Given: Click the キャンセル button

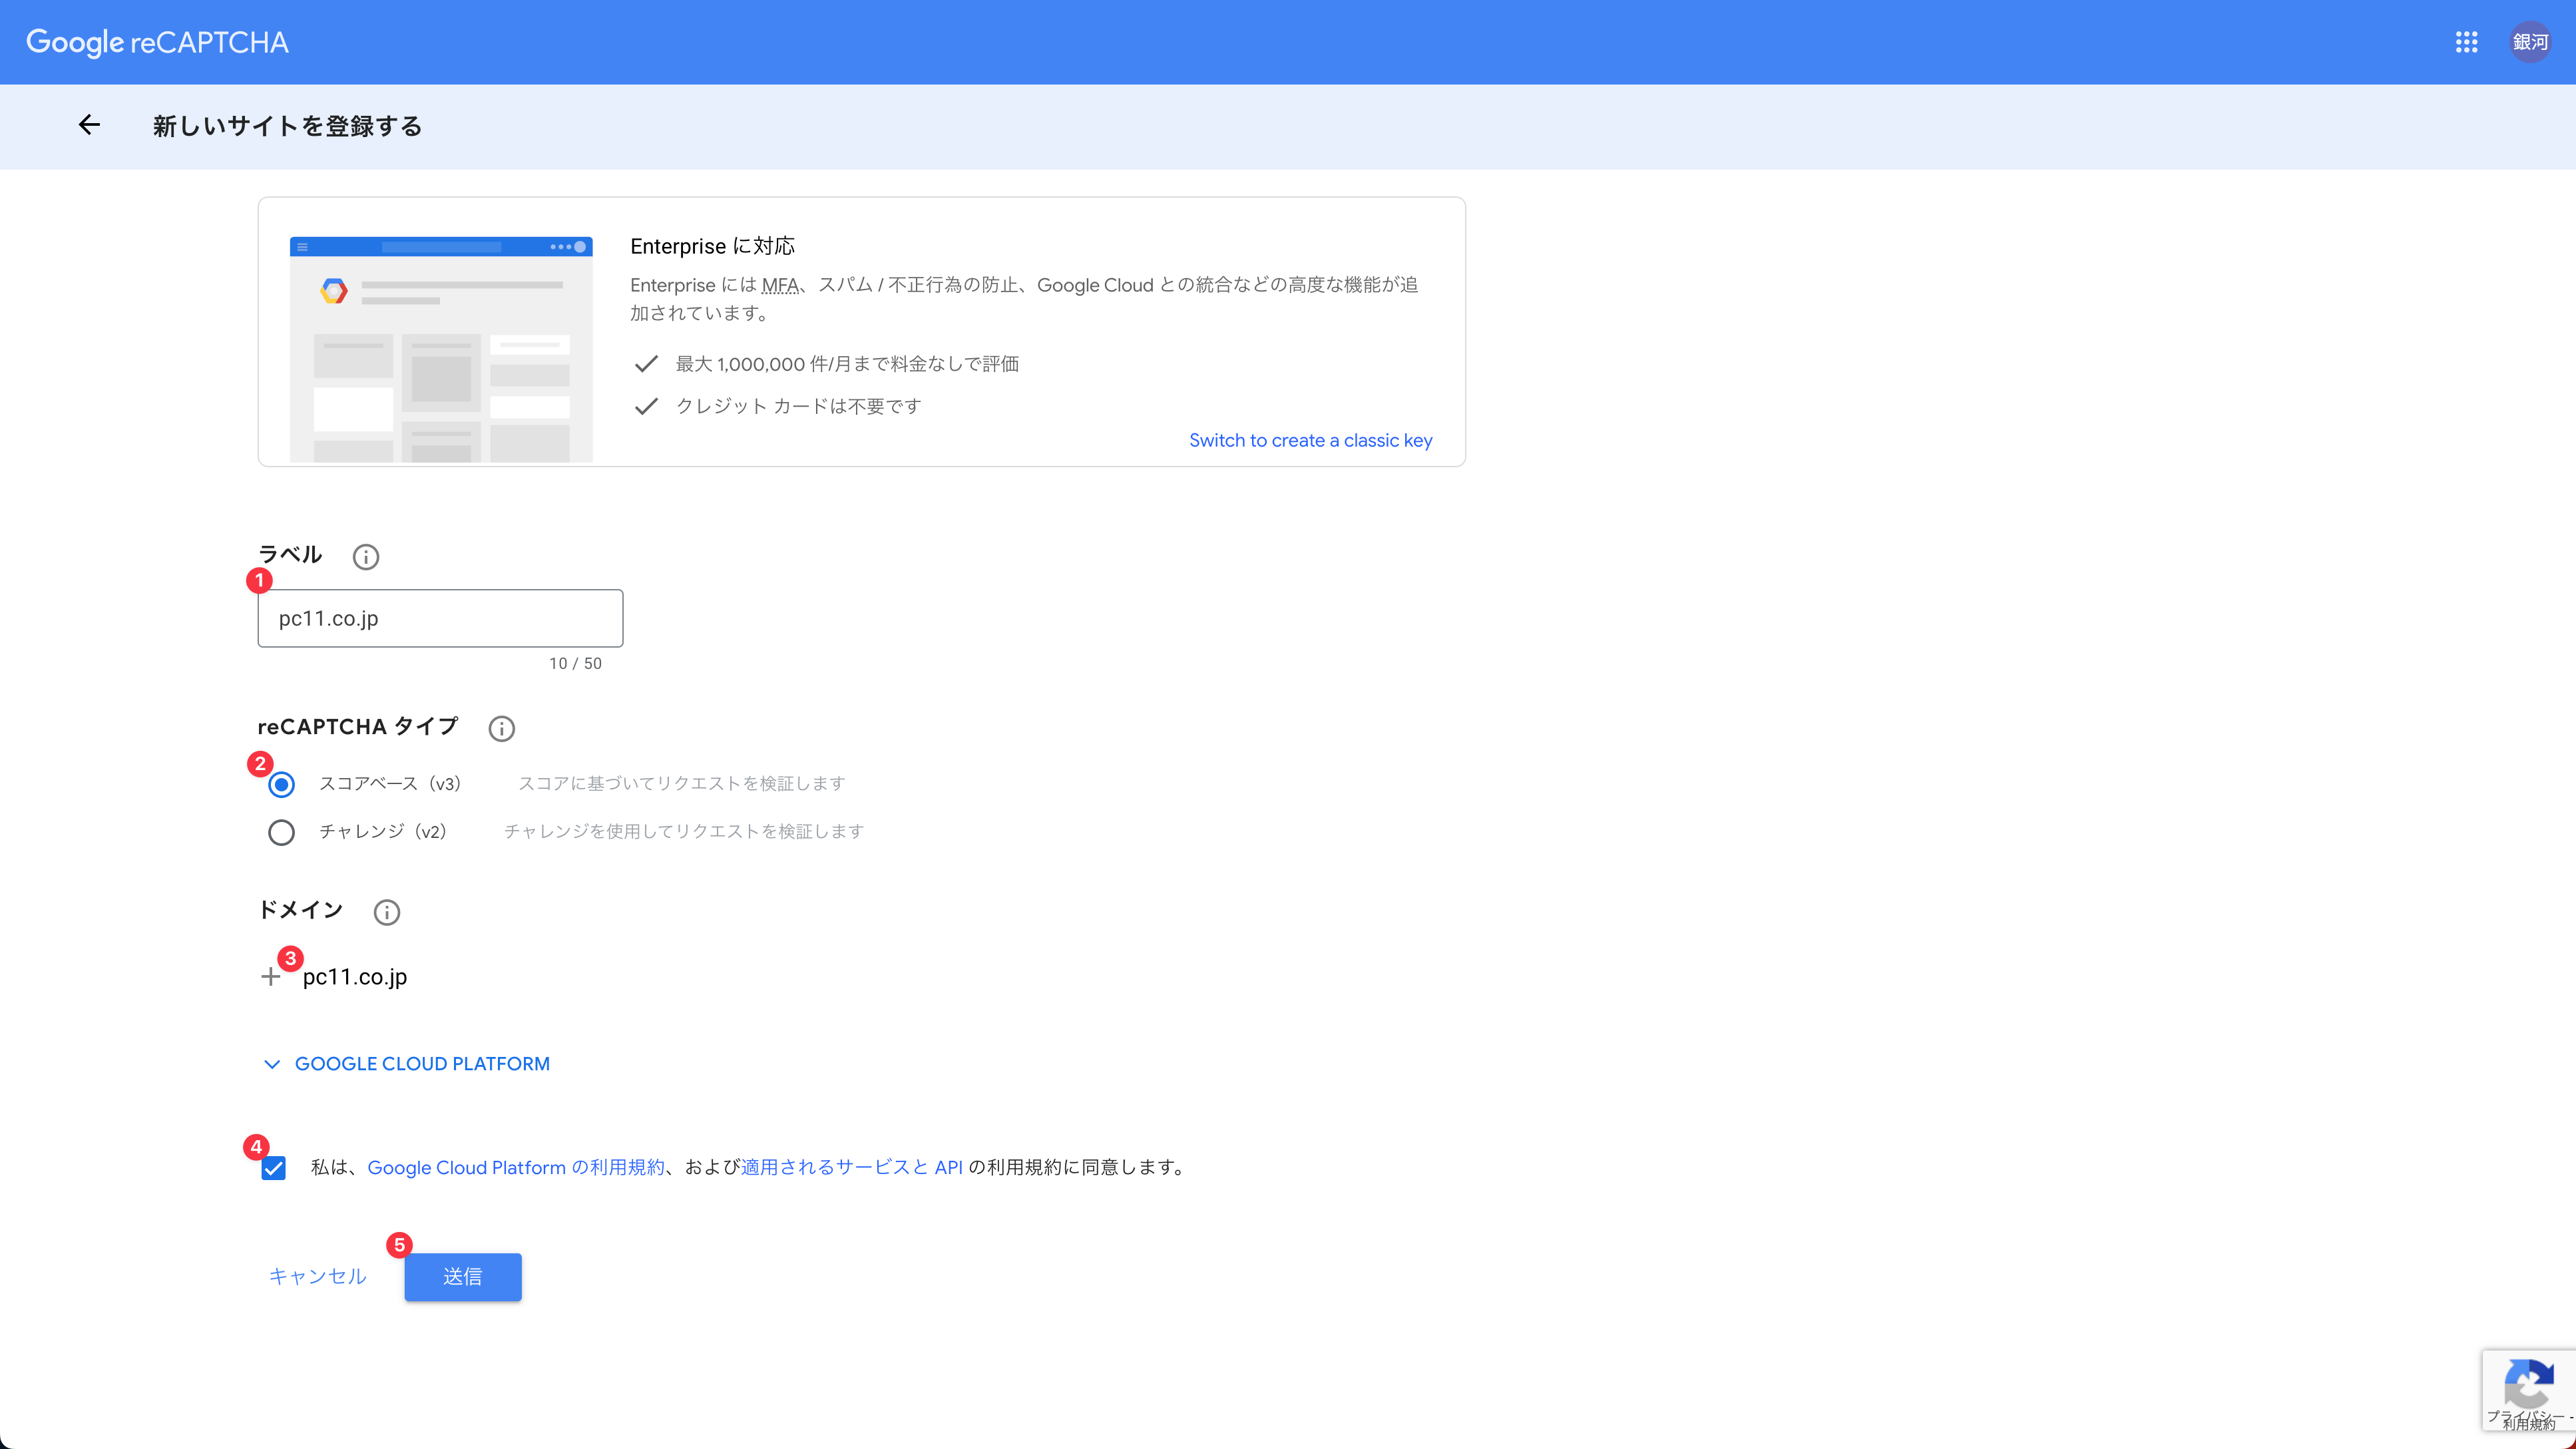Looking at the screenshot, I should (x=318, y=1277).
